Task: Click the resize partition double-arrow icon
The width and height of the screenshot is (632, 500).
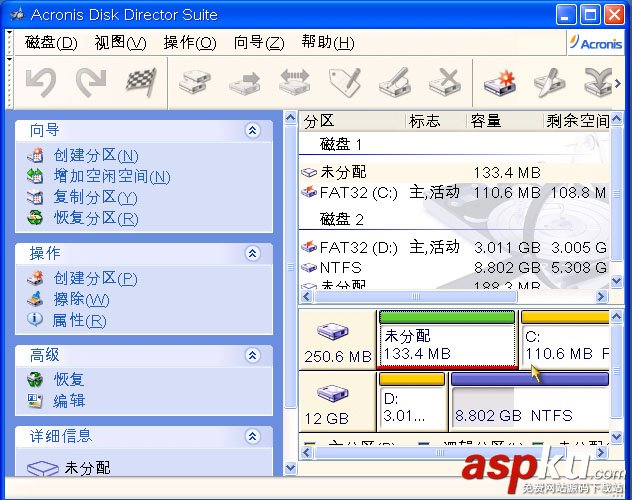Action: pyautogui.click(x=295, y=82)
